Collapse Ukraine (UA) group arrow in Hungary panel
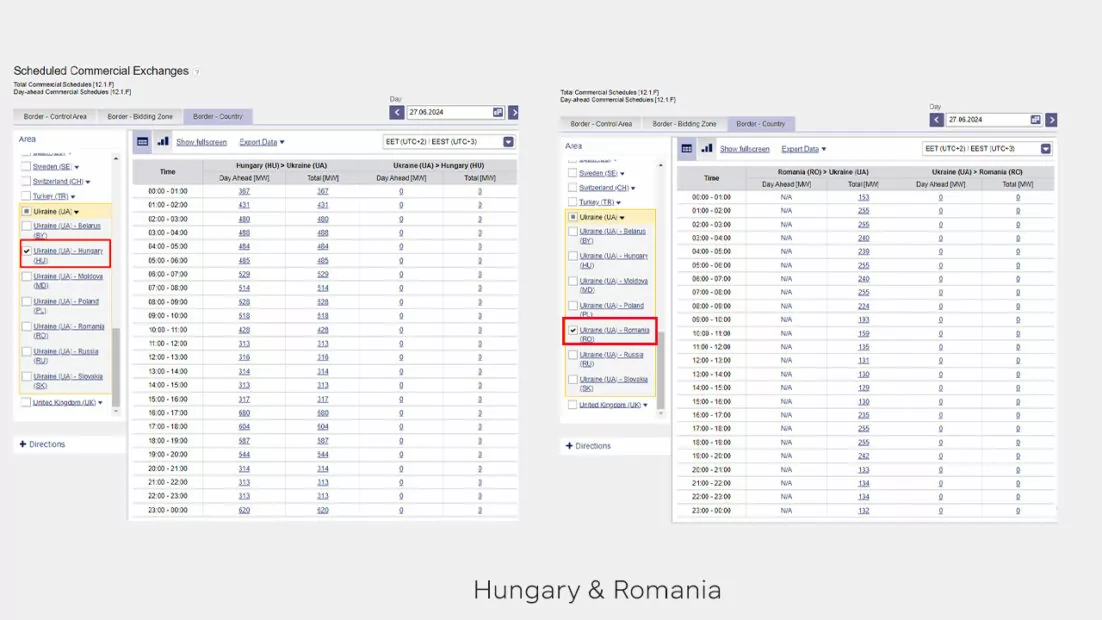 click(x=77, y=212)
